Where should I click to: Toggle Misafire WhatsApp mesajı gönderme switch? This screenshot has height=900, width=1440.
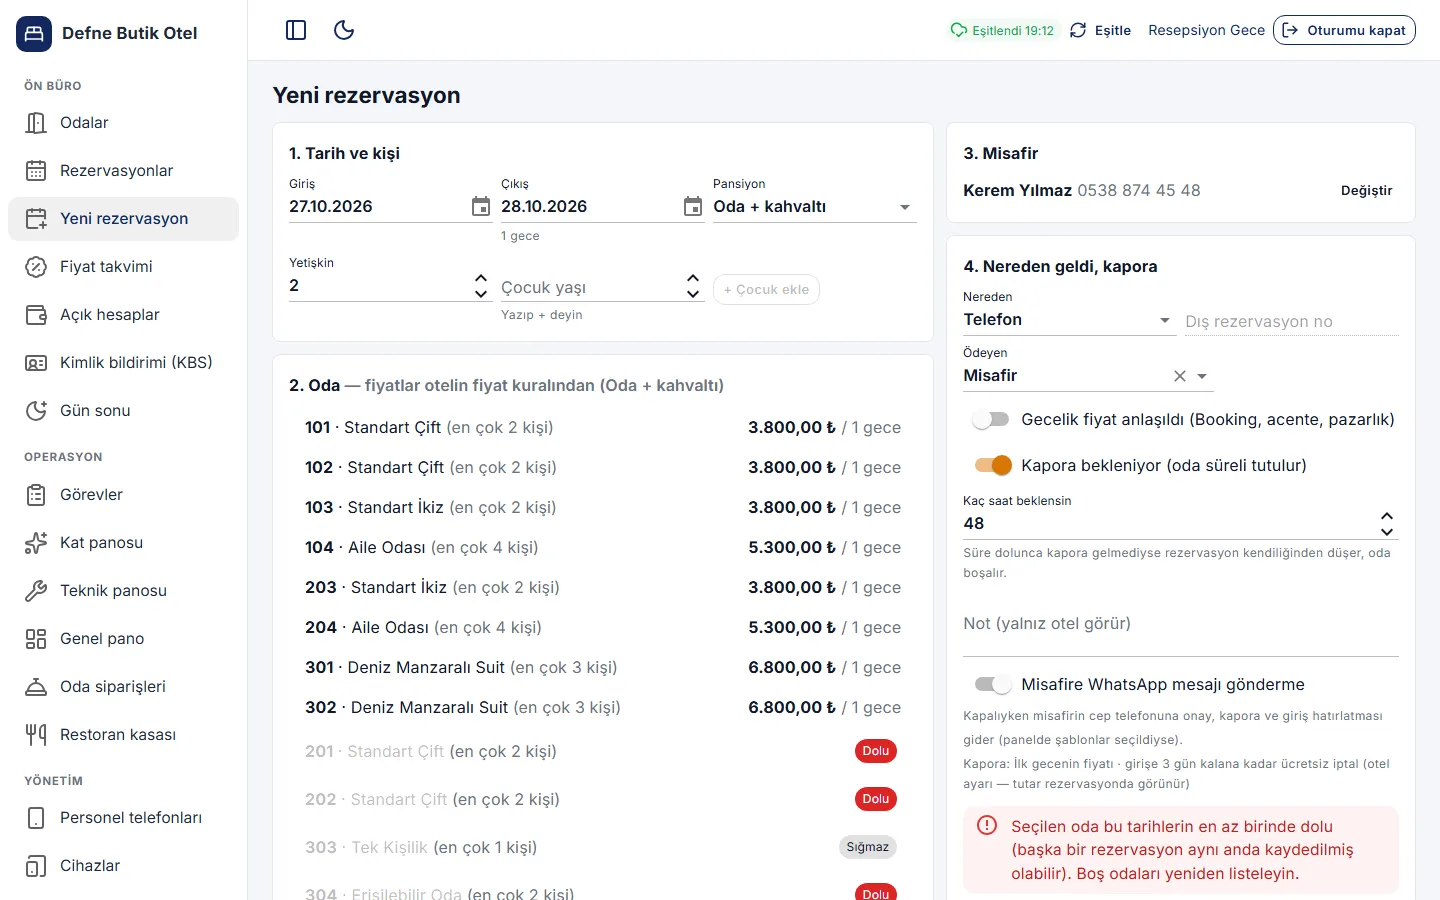point(993,684)
